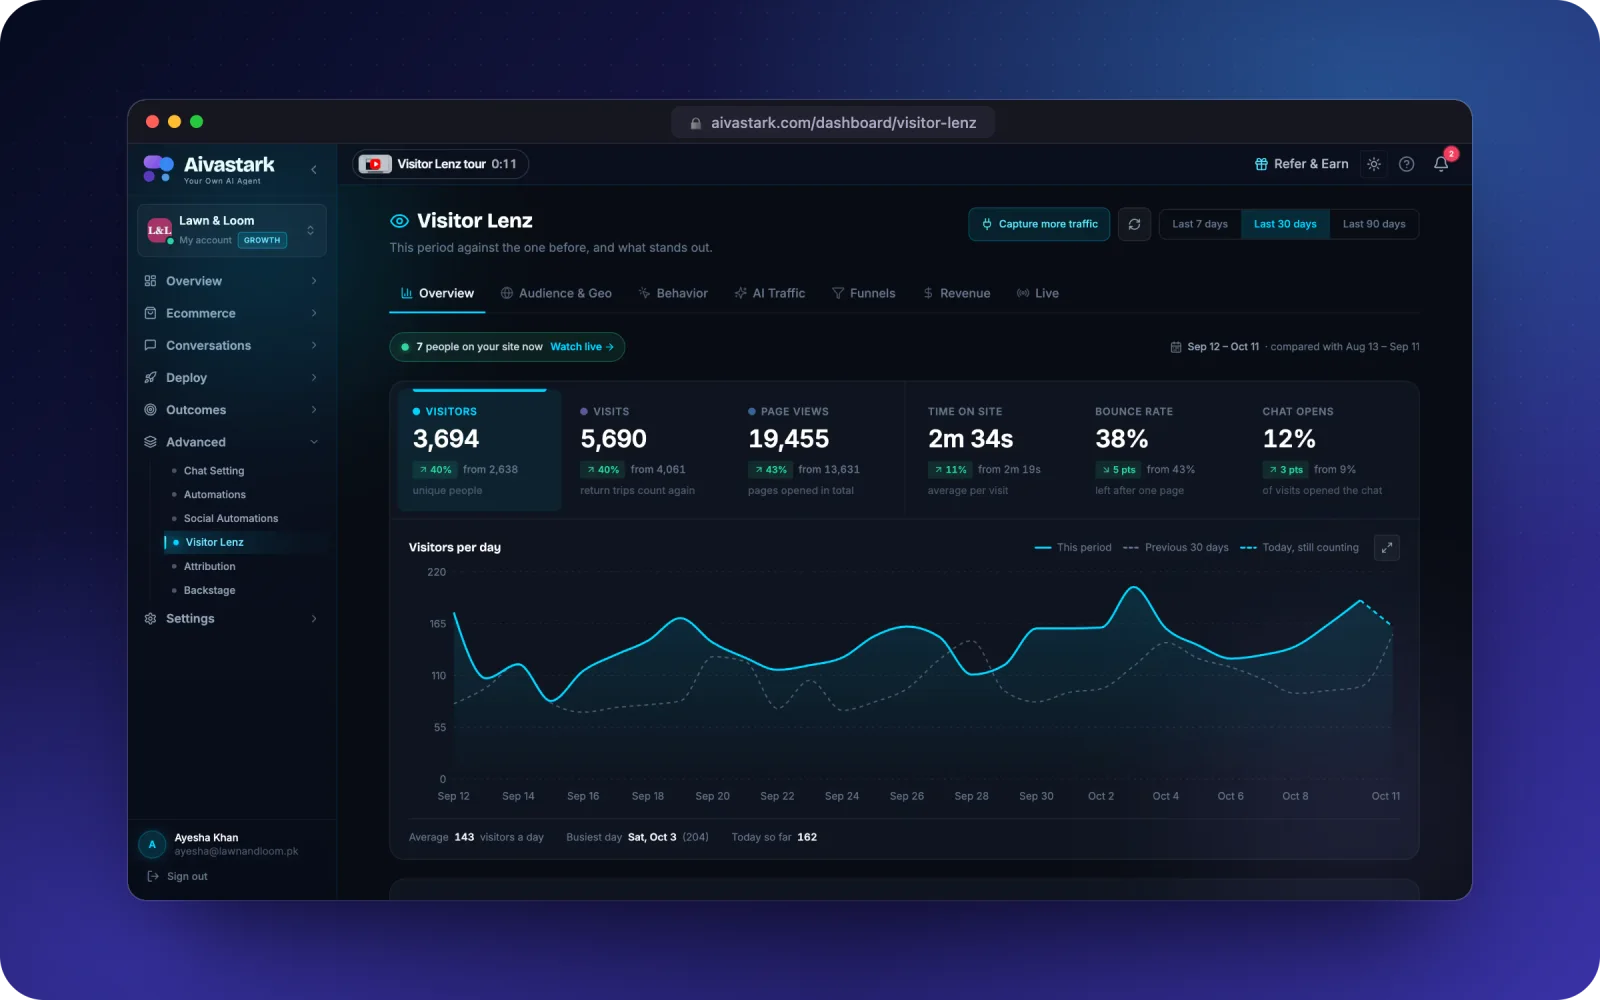Viewport: 1600px width, 1000px height.
Task: Click the busiest day Sat, Oct 3 text
Action: coord(652,837)
